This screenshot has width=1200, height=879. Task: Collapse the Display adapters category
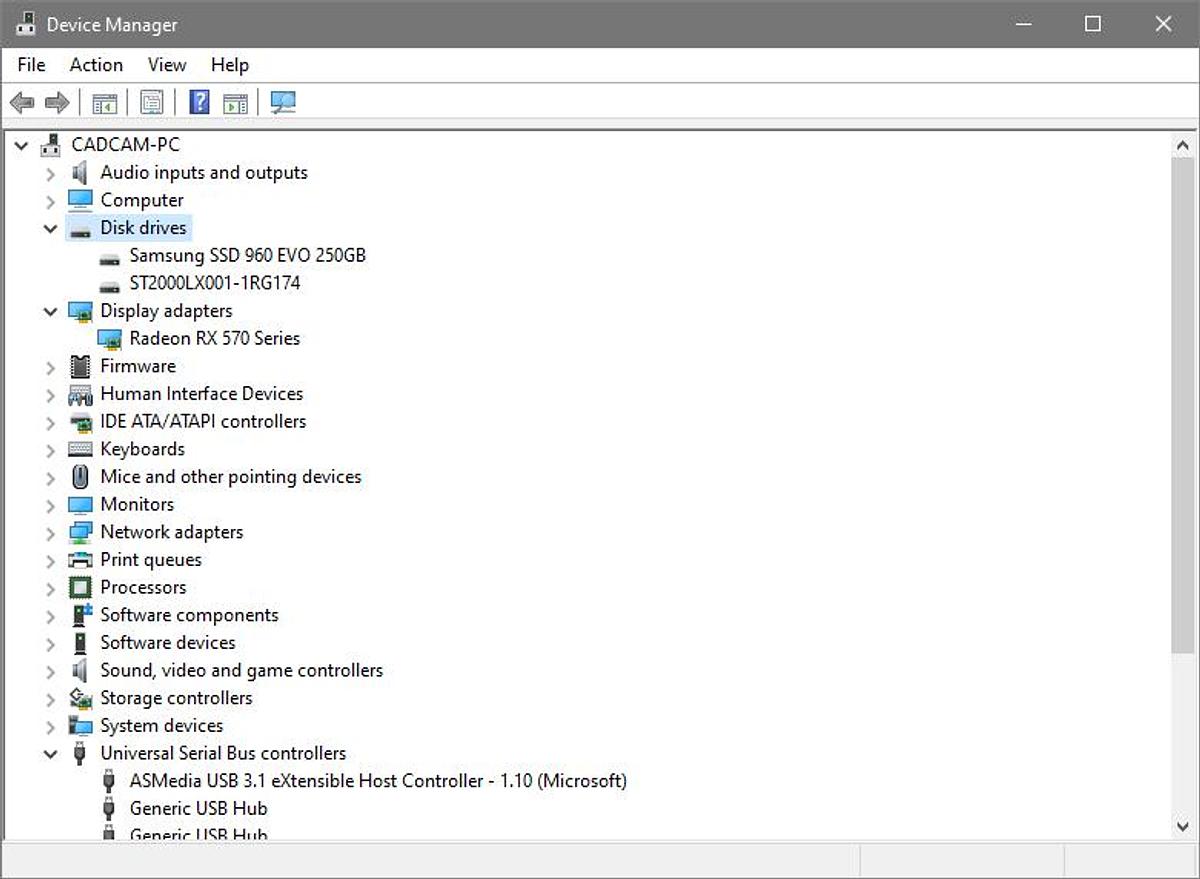pos(50,311)
